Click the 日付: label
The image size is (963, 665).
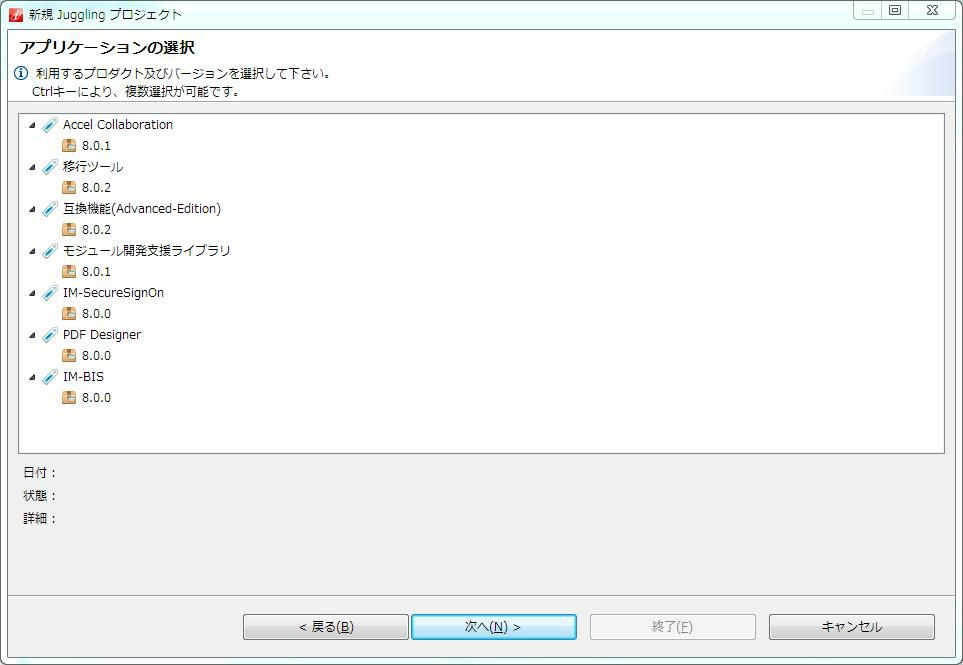[40, 472]
